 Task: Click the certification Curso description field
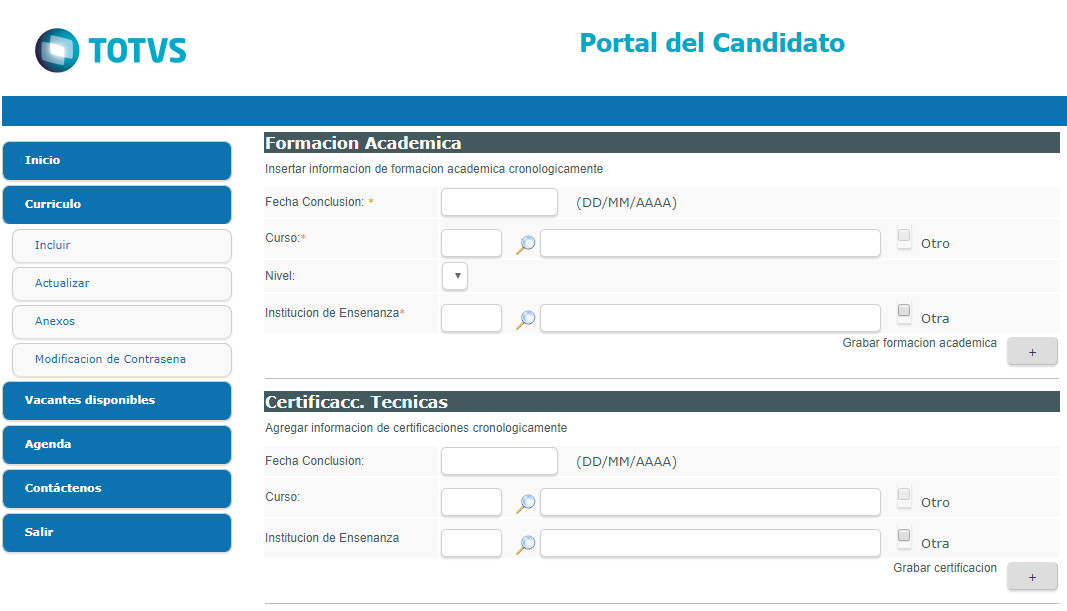pyautogui.click(x=710, y=502)
